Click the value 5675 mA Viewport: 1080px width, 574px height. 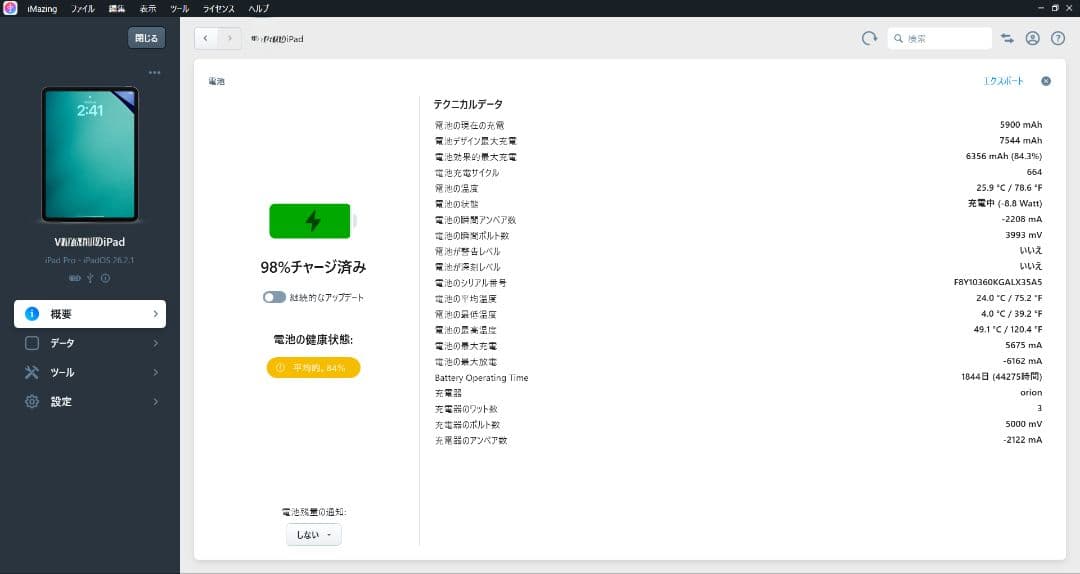tap(1024, 345)
